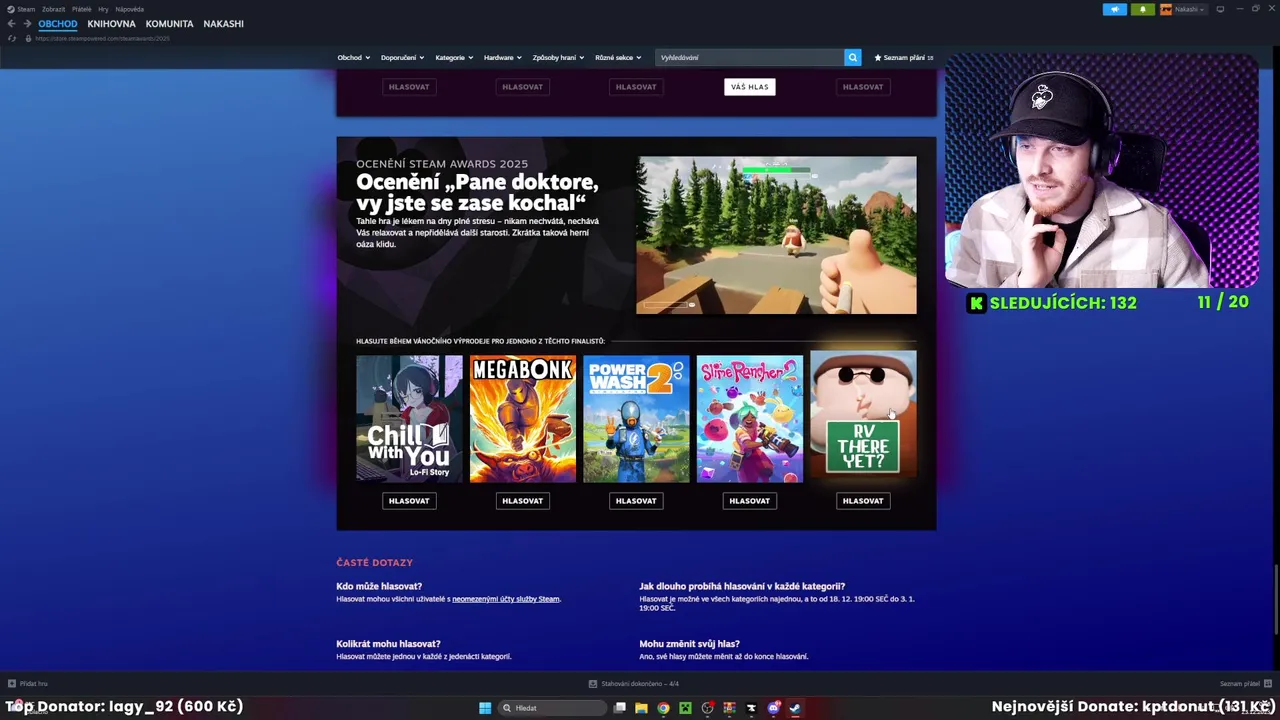
Task: Focus the Windows Hledat search box
Action: coord(553,708)
